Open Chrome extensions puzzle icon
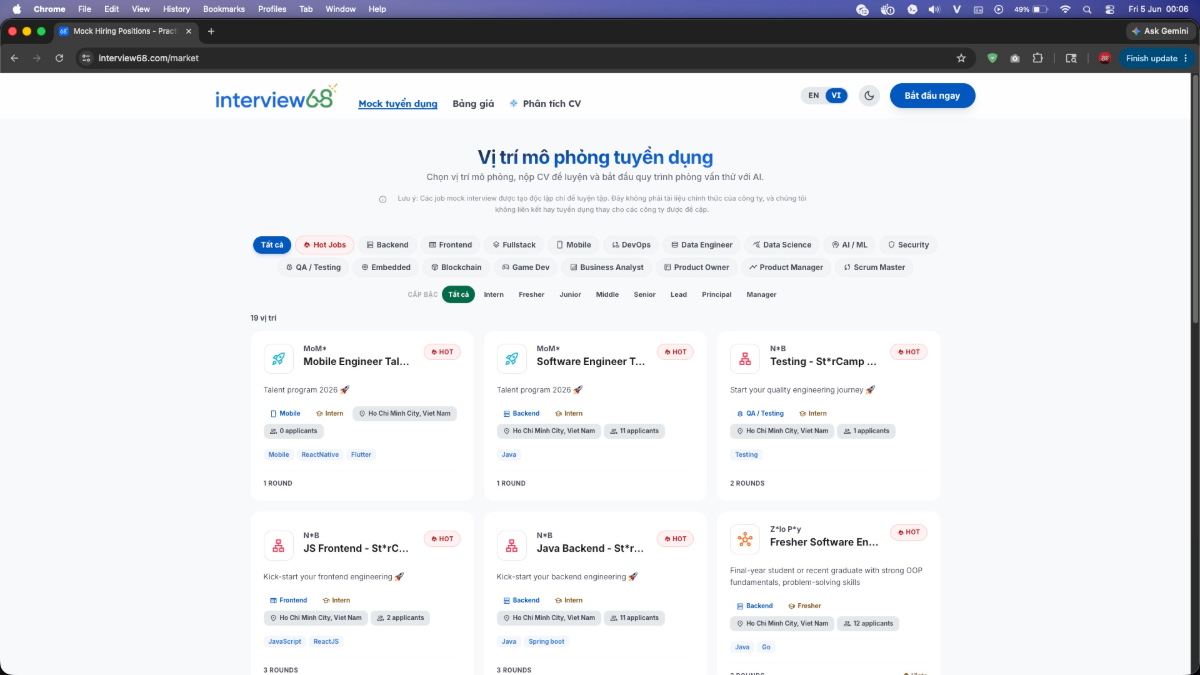 1038,58
